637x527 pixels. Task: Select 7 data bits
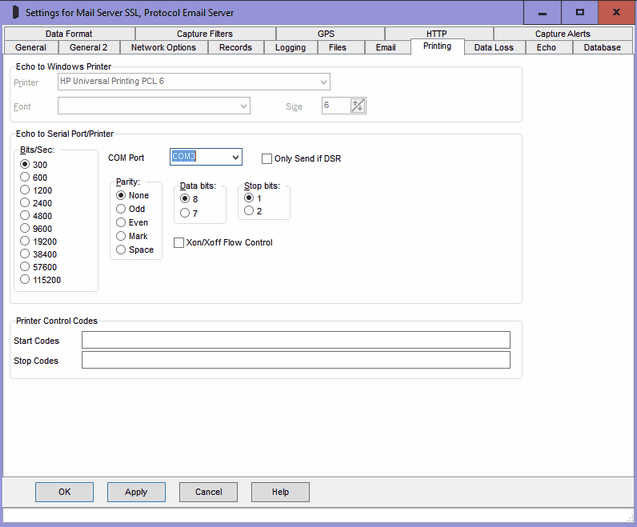point(184,213)
